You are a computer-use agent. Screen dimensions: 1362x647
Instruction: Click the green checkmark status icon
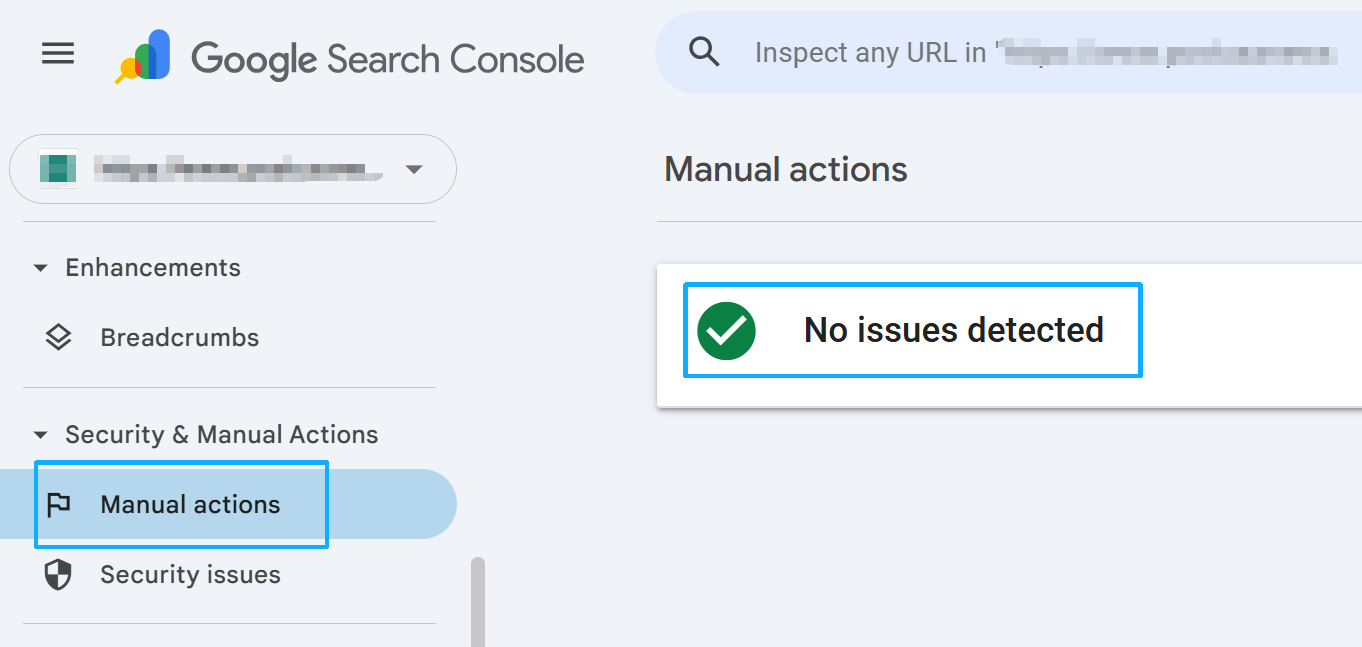coord(724,330)
